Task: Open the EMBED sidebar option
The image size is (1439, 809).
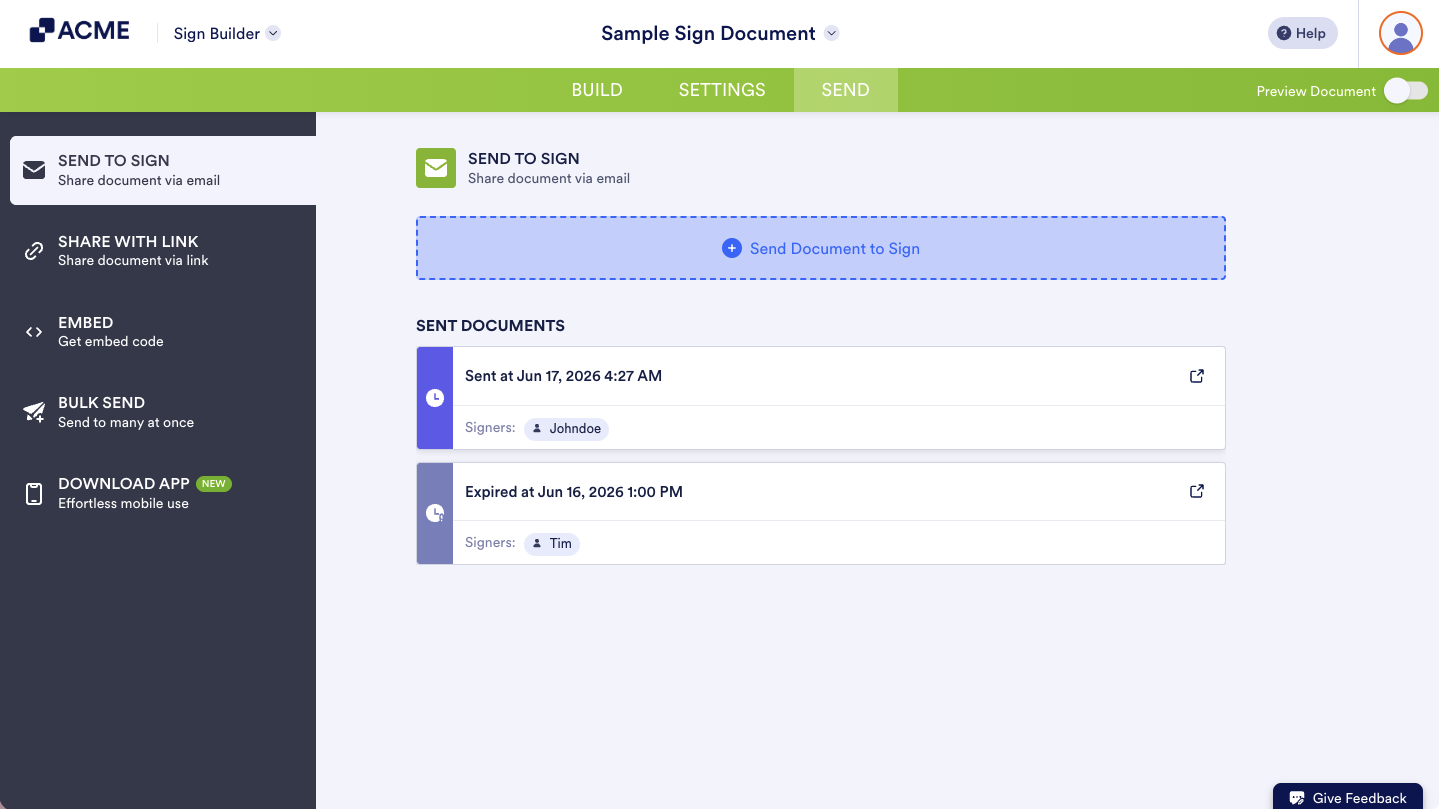Action: pos(163,331)
